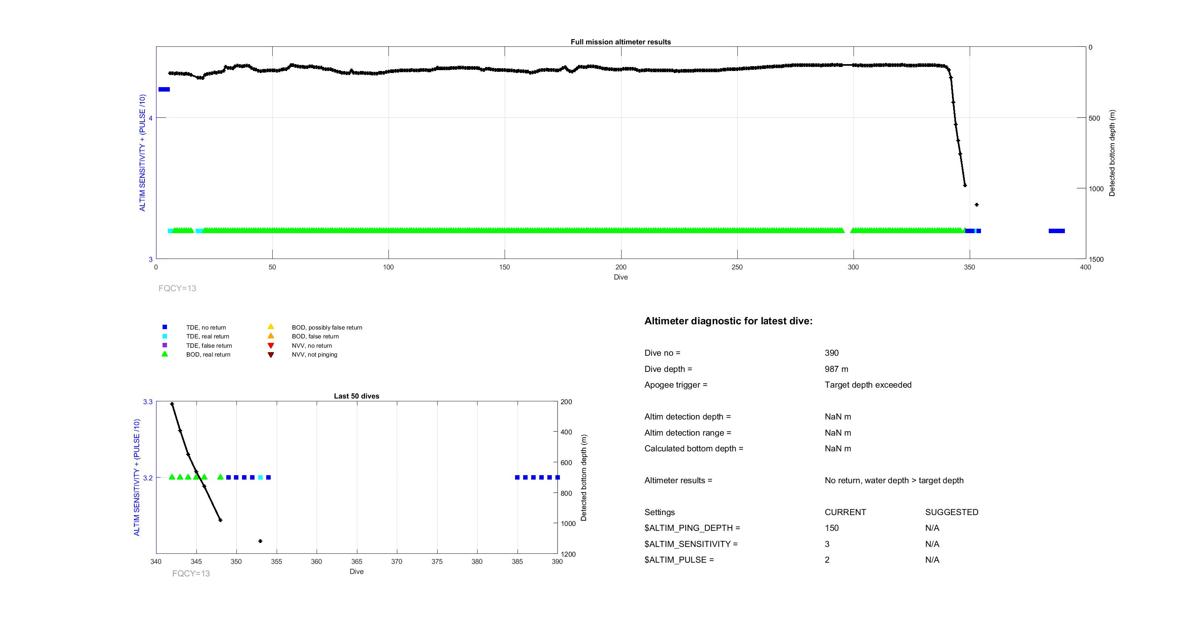
Task: Click the 'Calculated bottom depth =' label
Action: (x=694, y=449)
